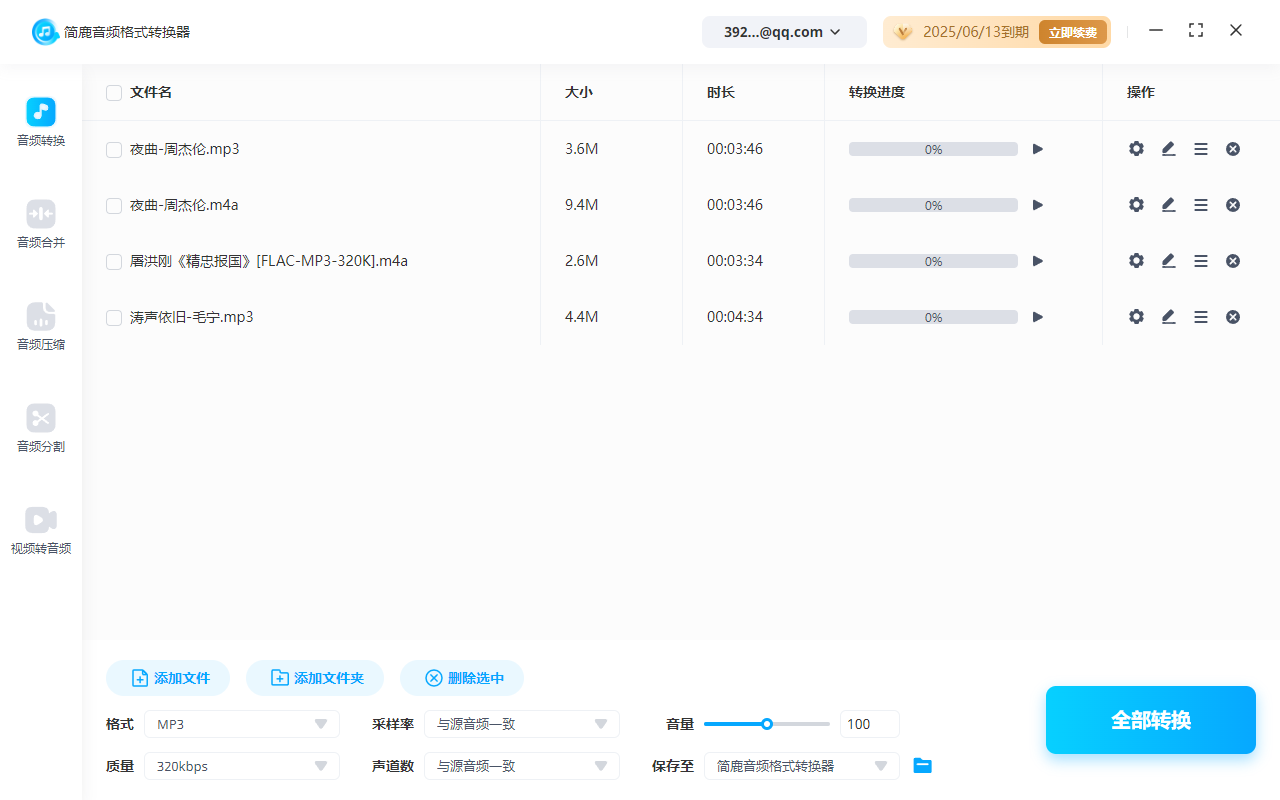
Task: Switch to 音频合并 in the sidebar
Action: (41, 225)
